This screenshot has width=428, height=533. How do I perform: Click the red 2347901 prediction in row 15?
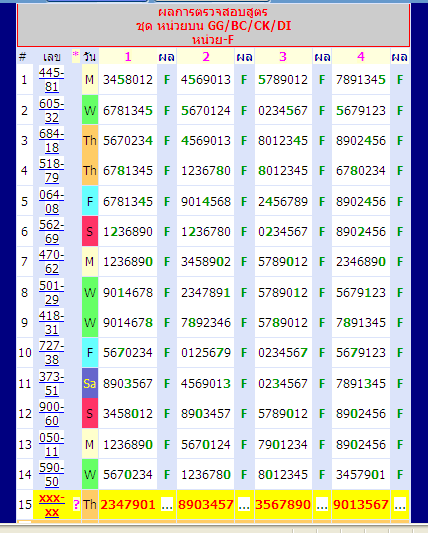(x=128, y=505)
